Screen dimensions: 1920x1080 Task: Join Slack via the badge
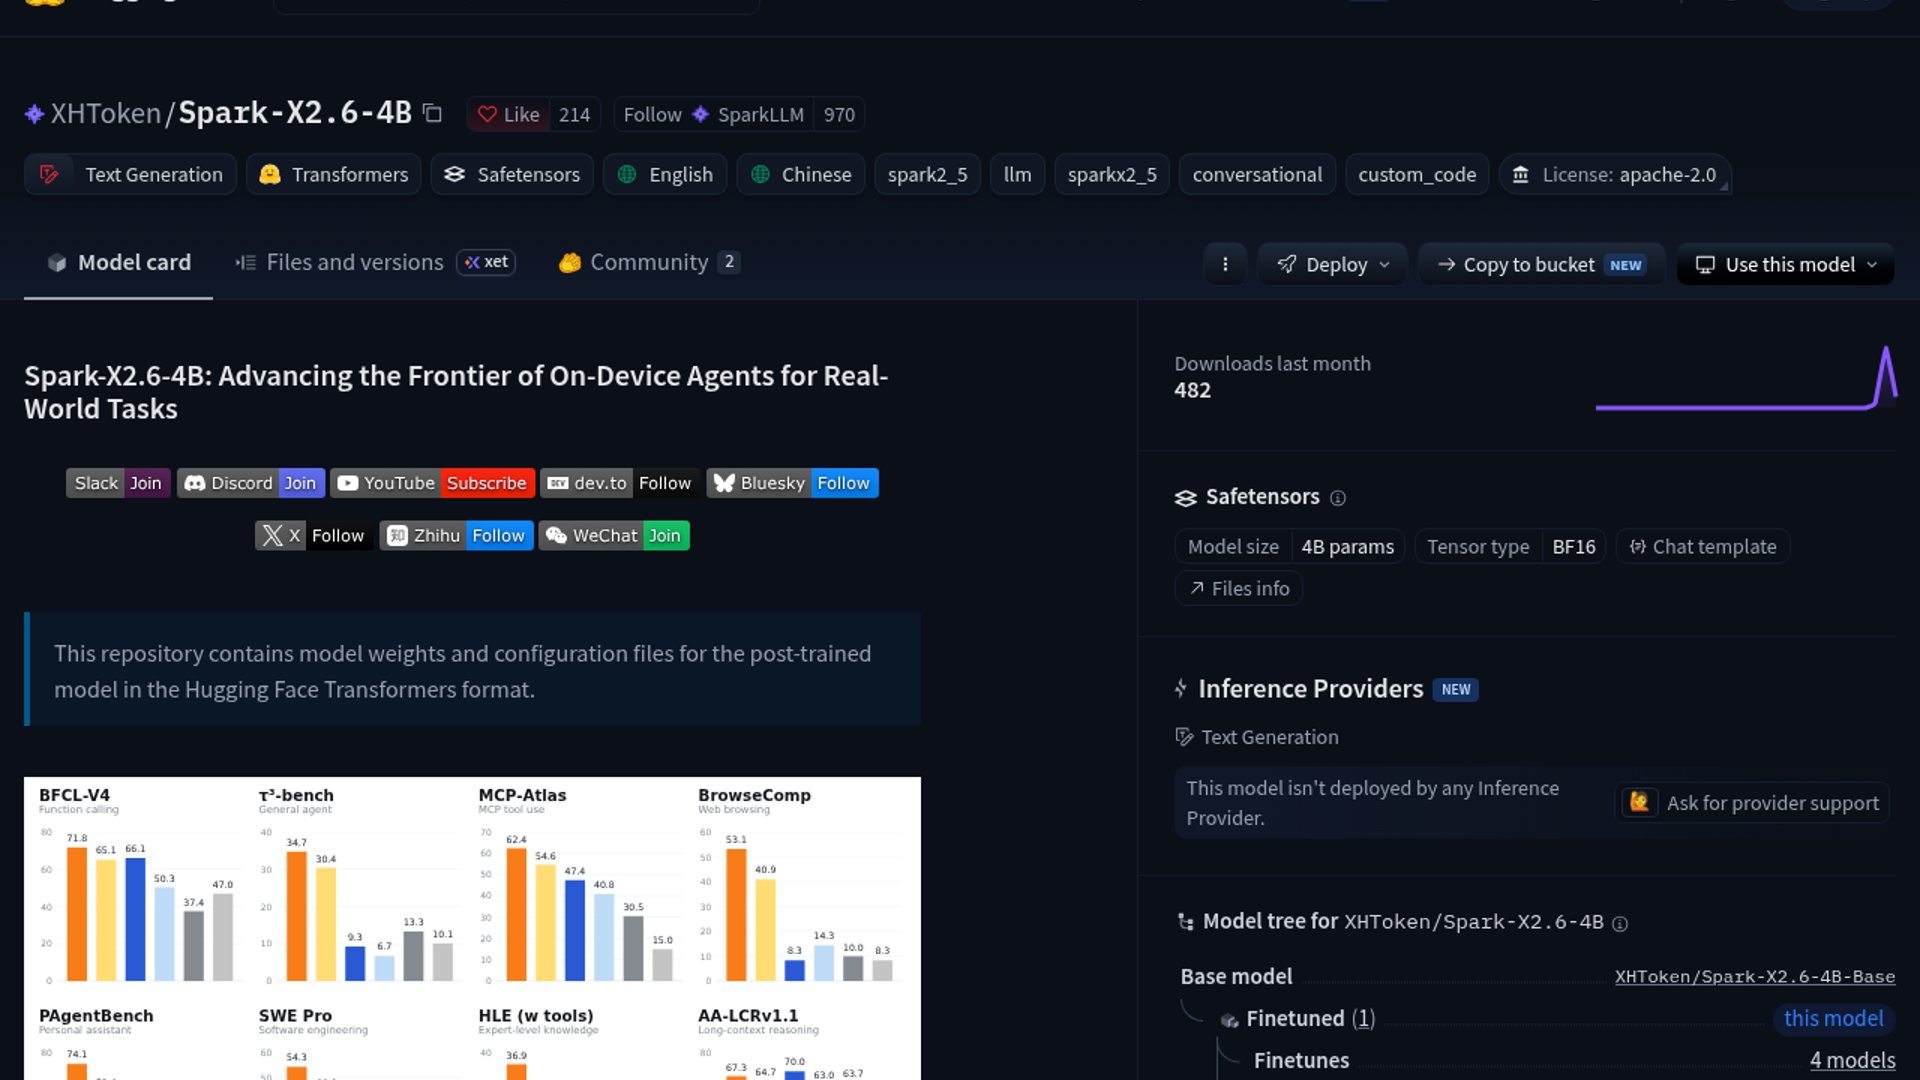(118, 483)
